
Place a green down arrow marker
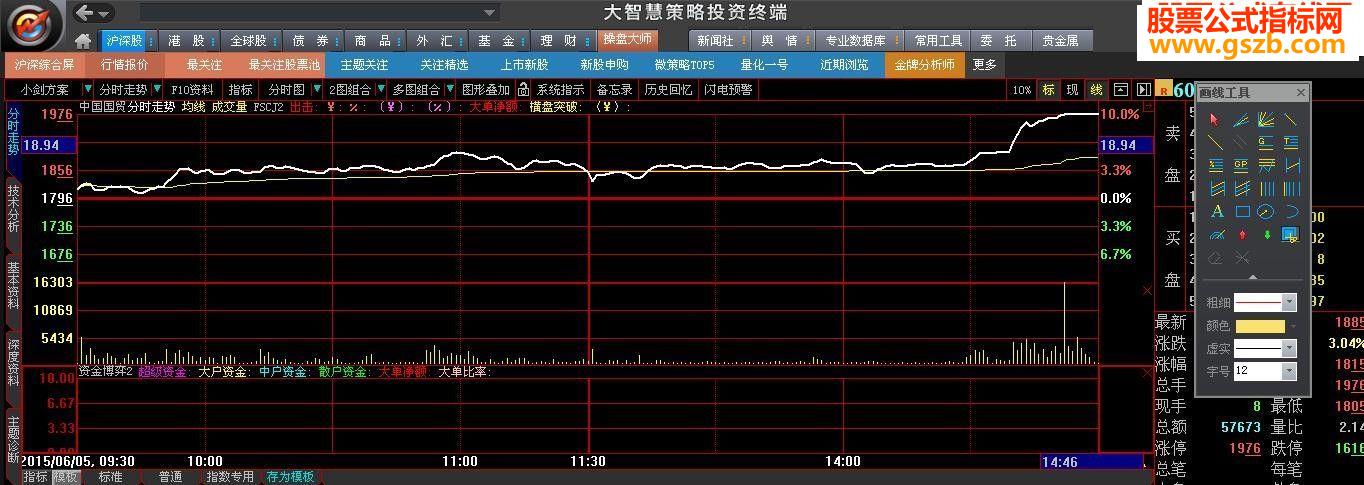[x=1267, y=235]
